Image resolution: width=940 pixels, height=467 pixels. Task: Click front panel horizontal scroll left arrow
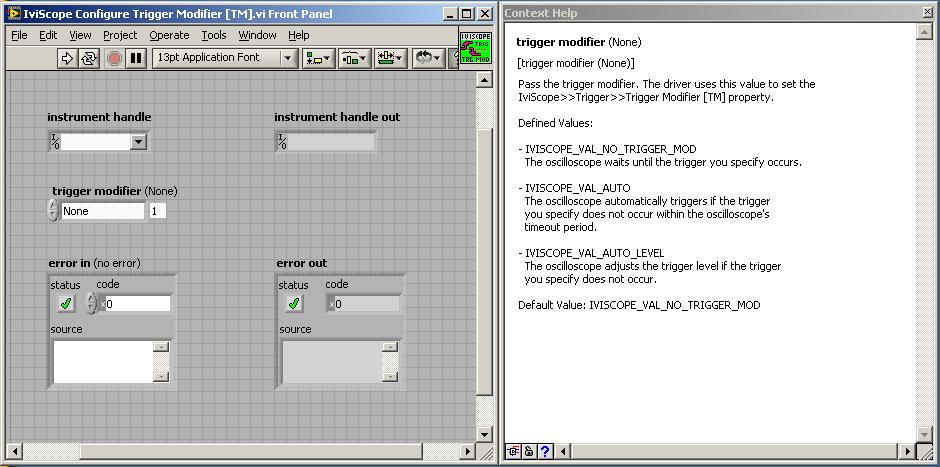(x=14, y=451)
